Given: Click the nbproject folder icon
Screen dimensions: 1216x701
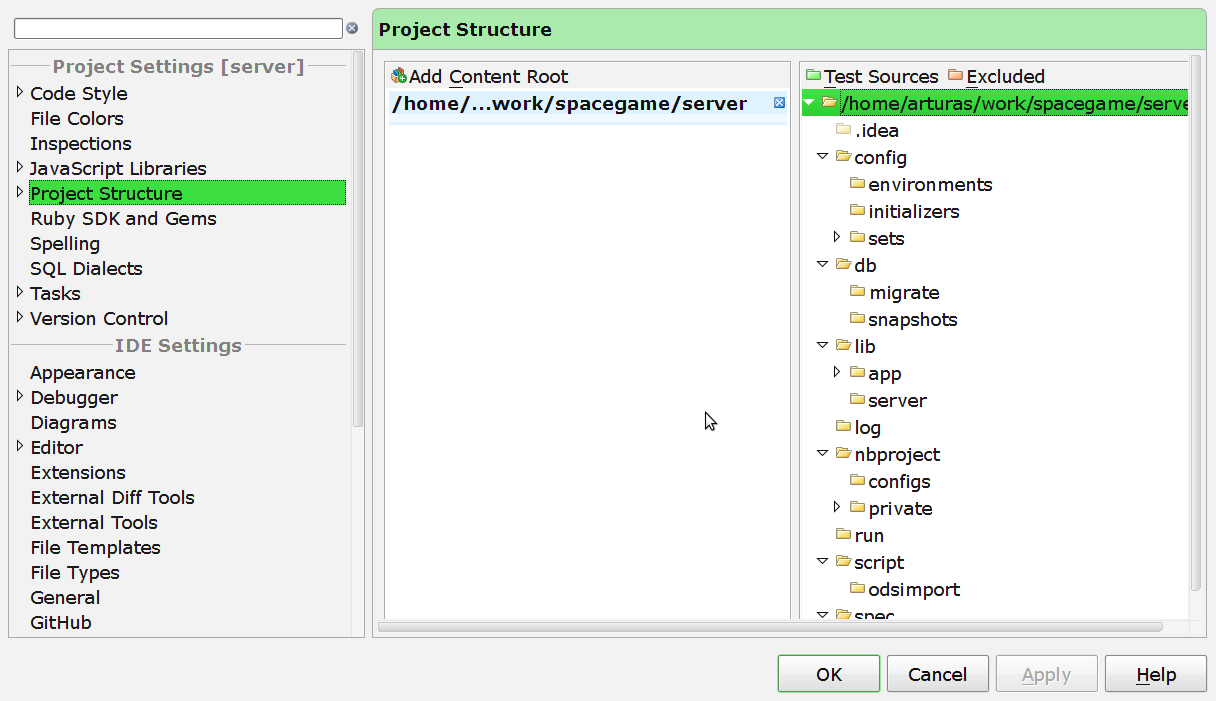Looking at the screenshot, I should (843, 454).
